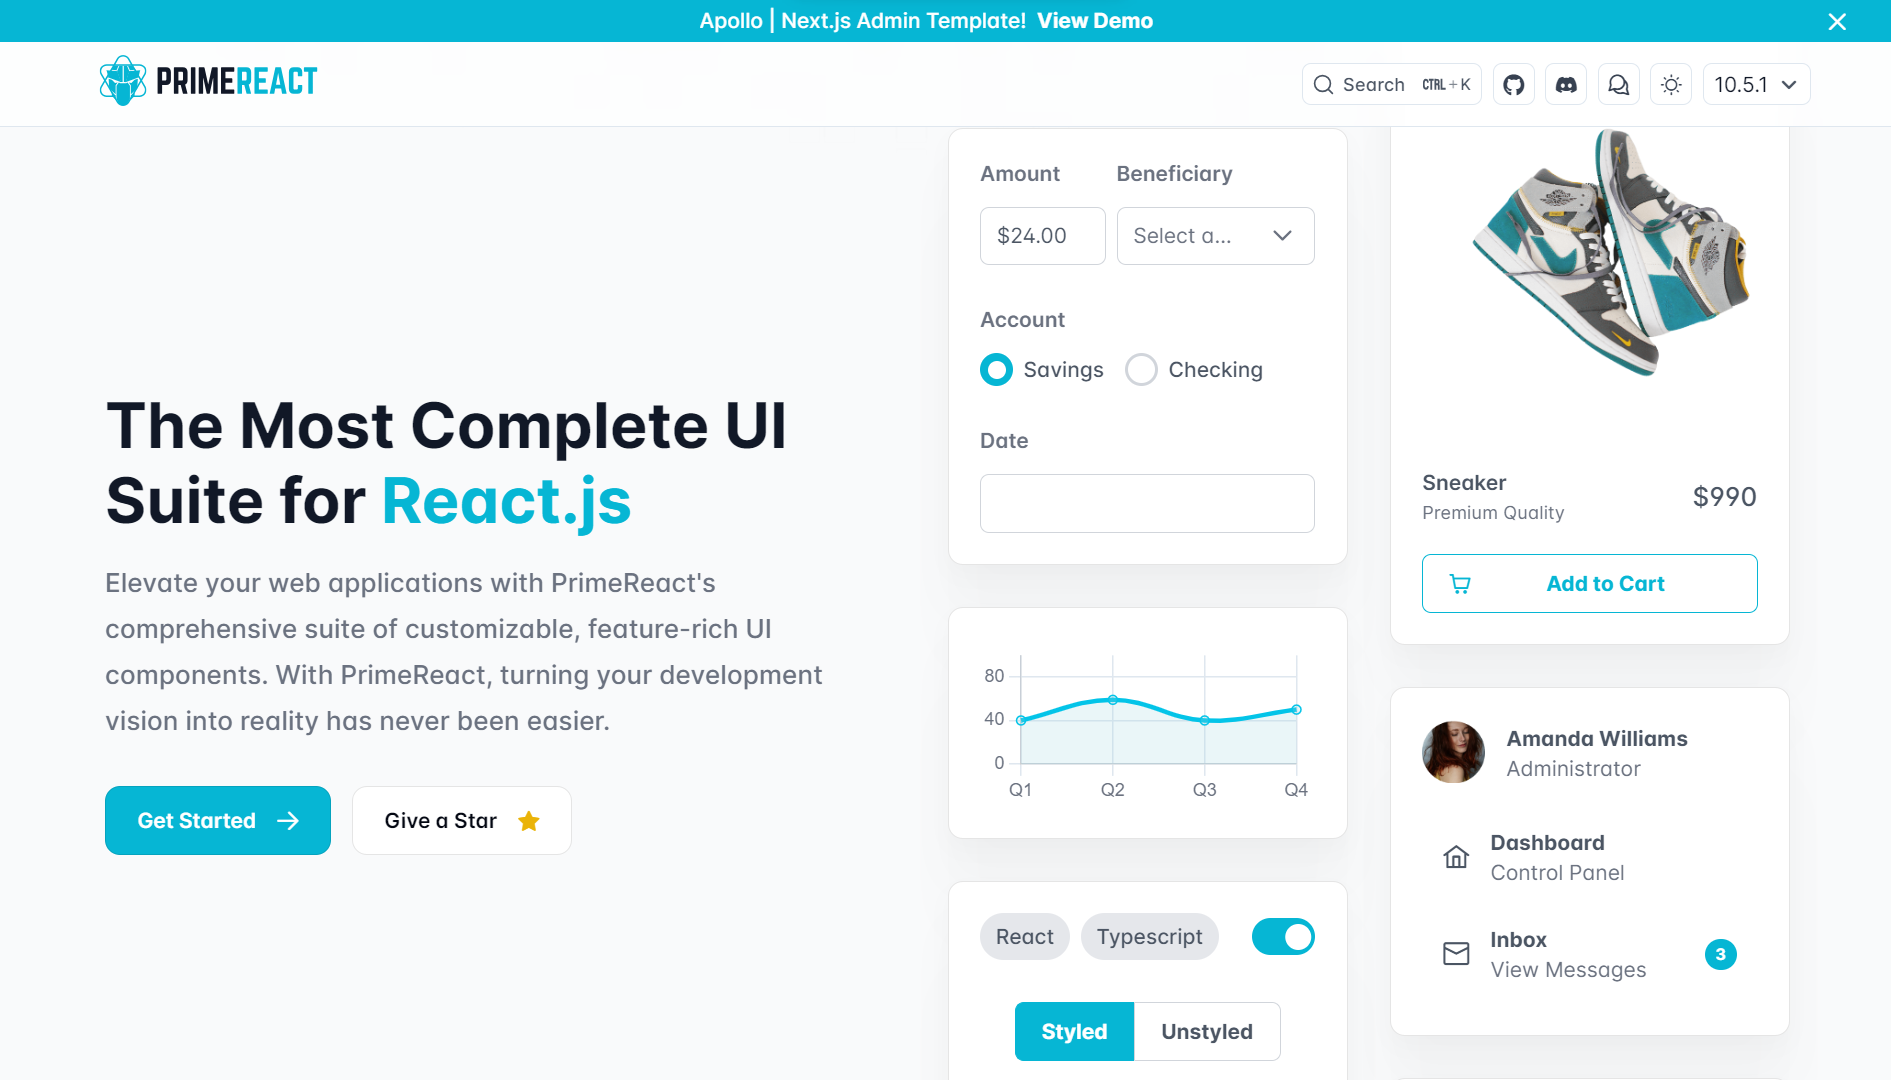Click the Inbox envelope icon
Image resolution: width=1891 pixels, height=1080 pixels.
[1456, 954]
